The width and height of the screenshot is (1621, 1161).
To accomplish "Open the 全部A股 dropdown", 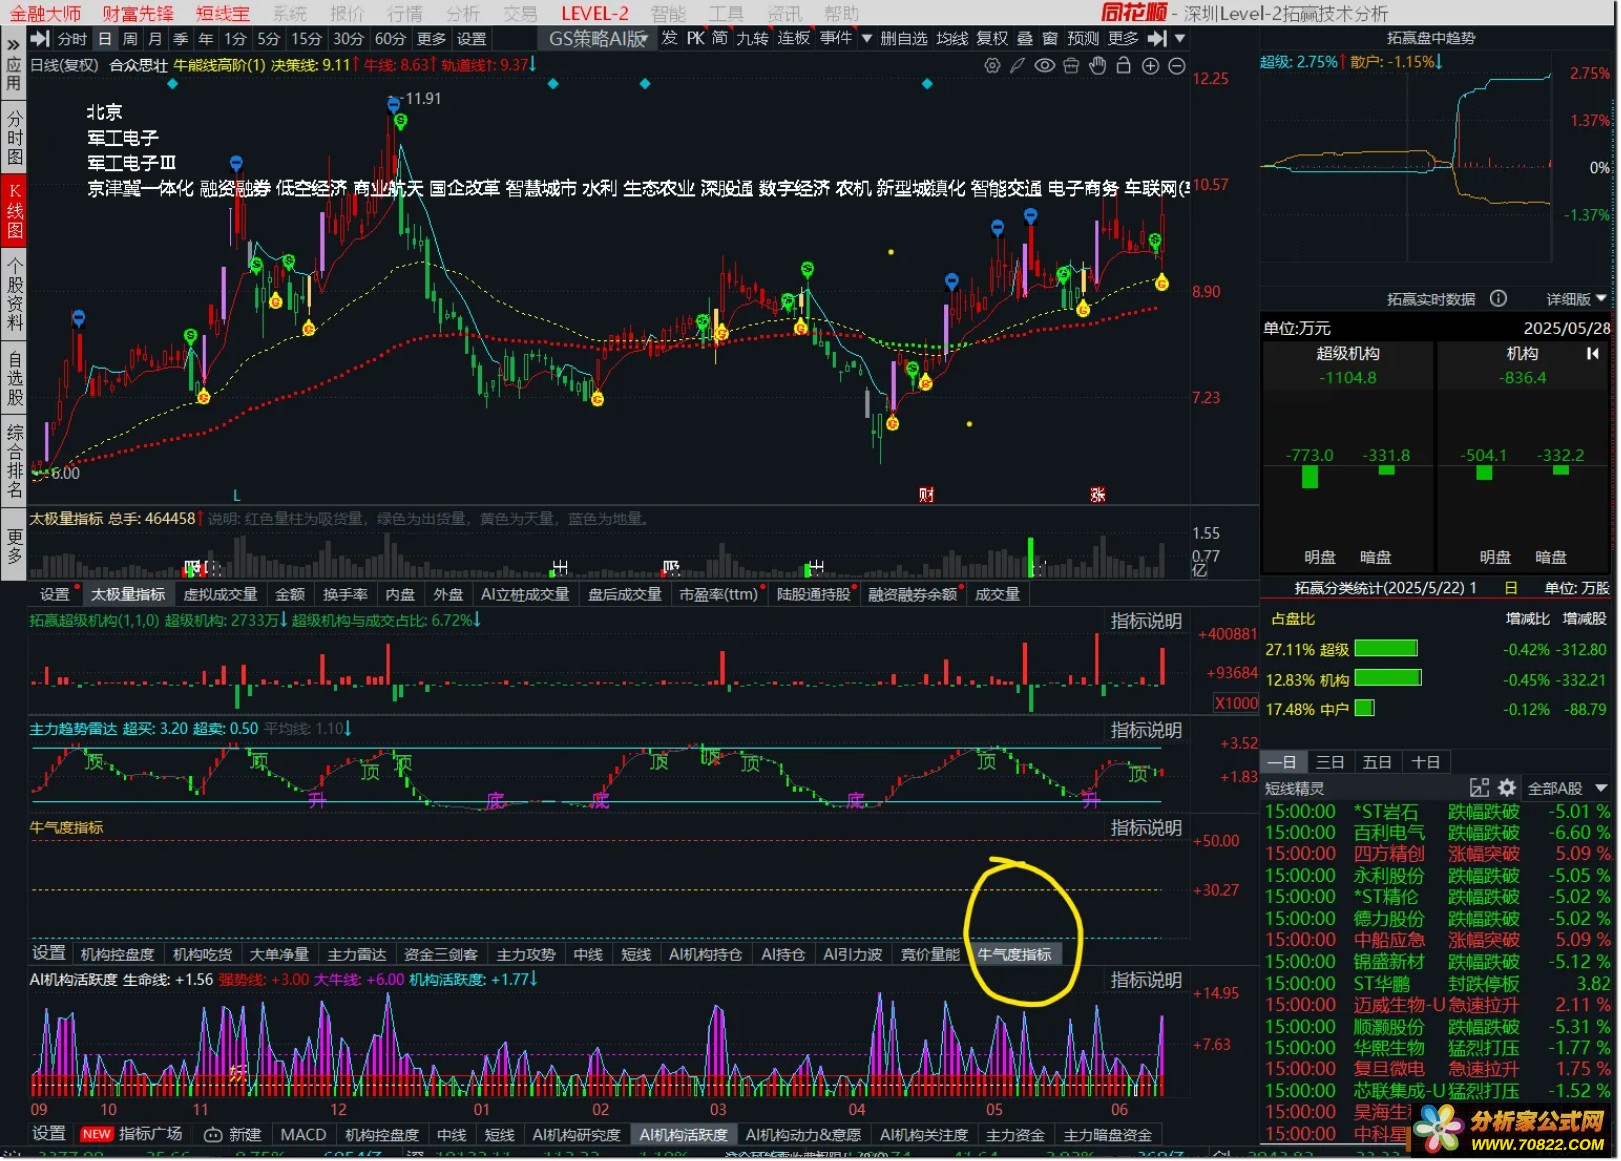I will coord(1566,788).
